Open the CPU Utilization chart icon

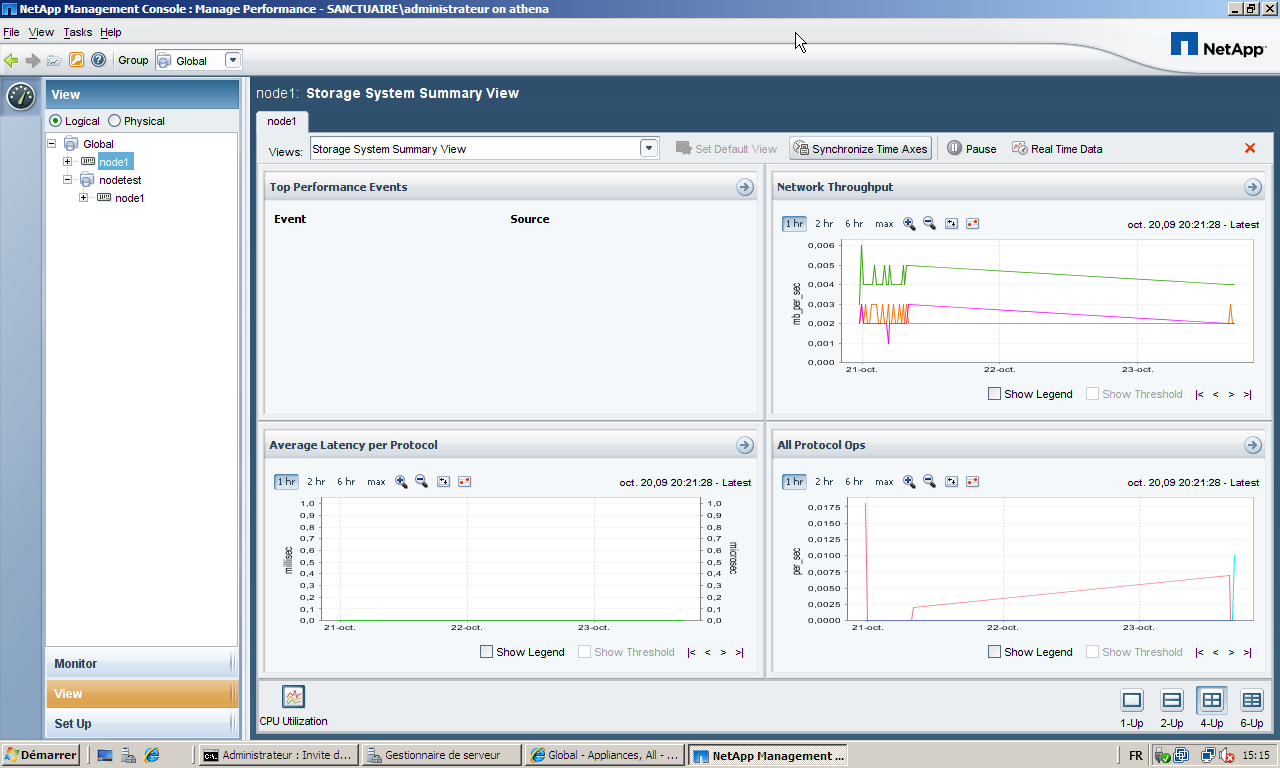pos(293,697)
